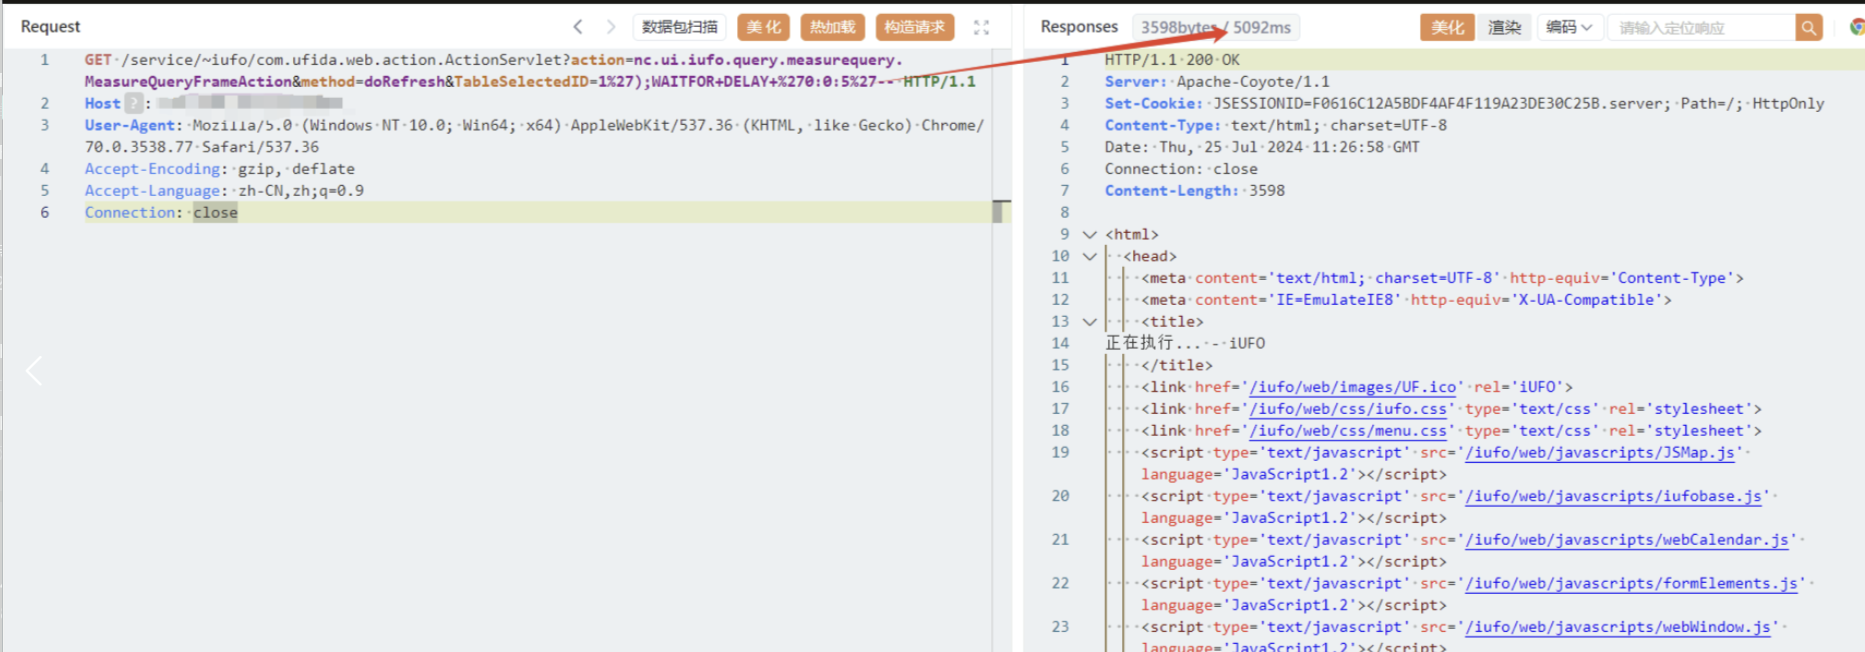Click response 'Connection: close' line
1865x652 pixels.
(x=1181, y=169)
